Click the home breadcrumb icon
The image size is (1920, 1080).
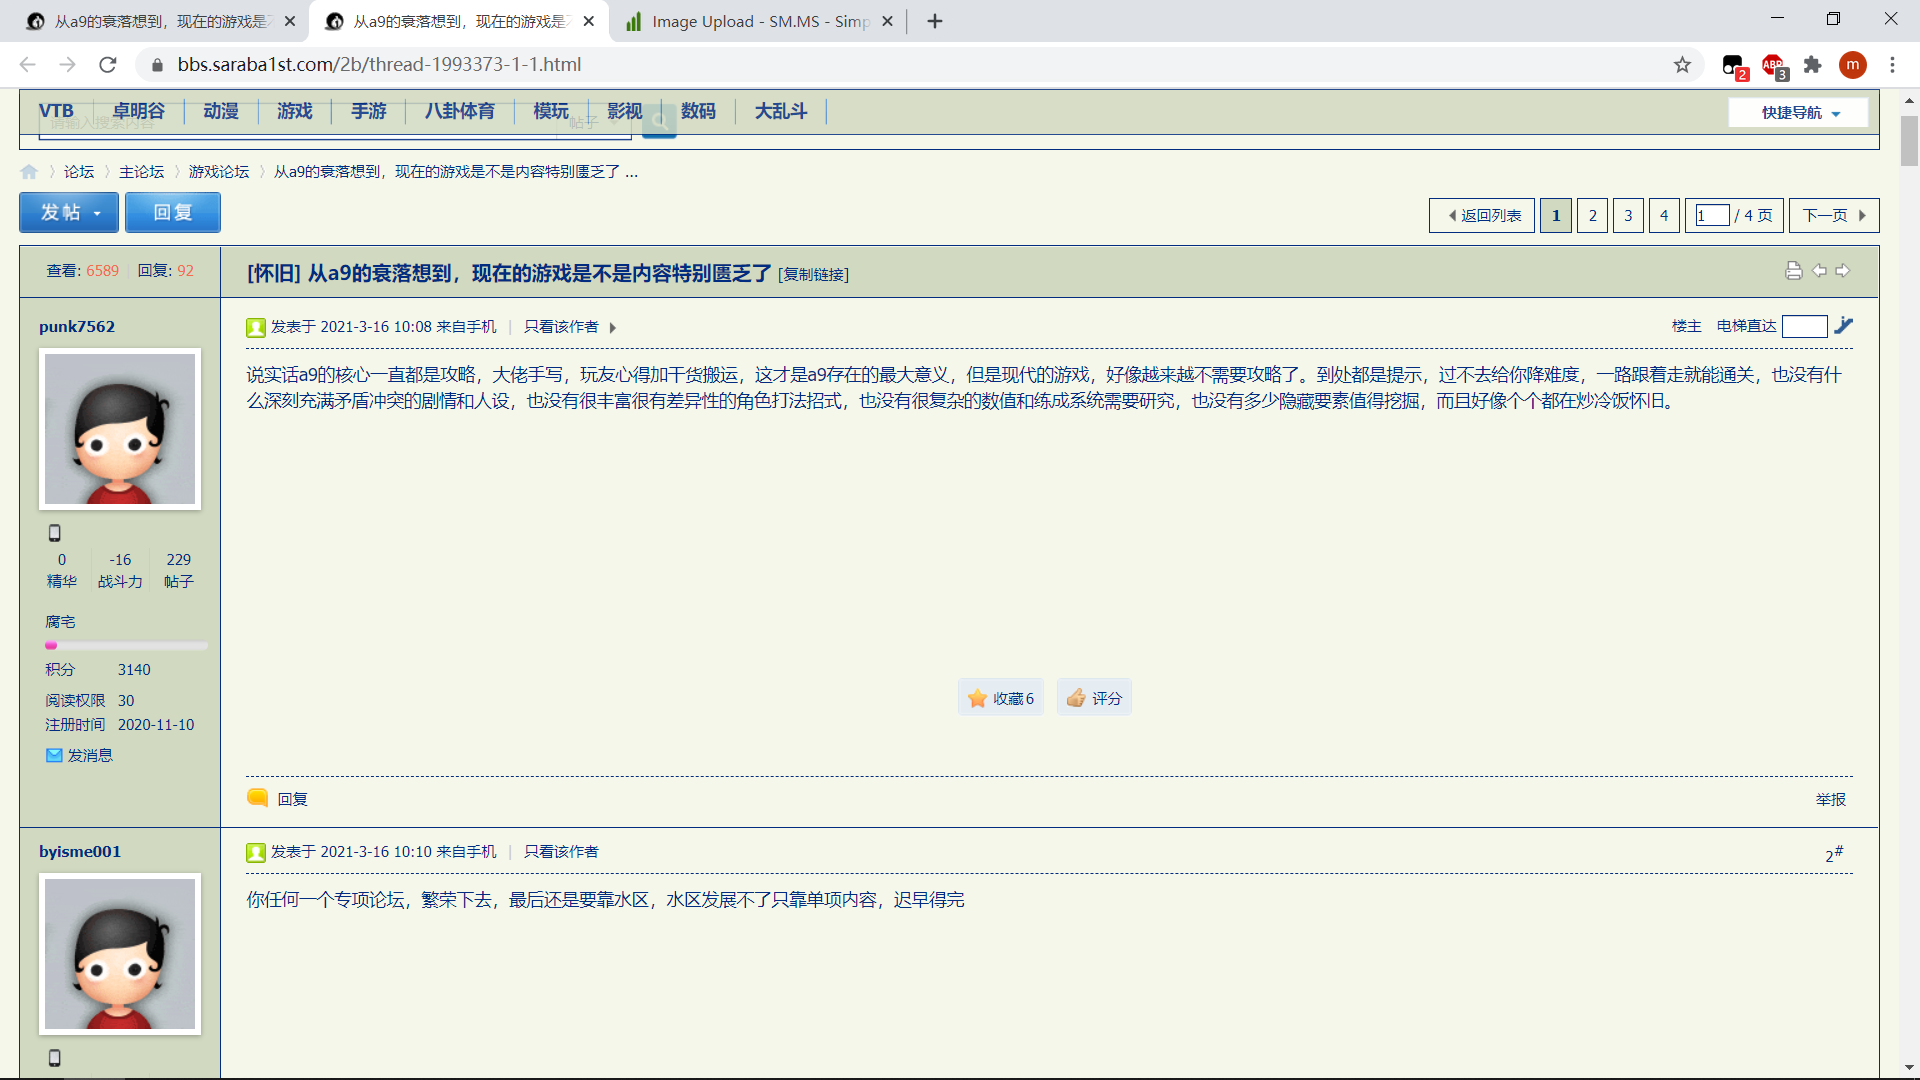coord(29,172)
